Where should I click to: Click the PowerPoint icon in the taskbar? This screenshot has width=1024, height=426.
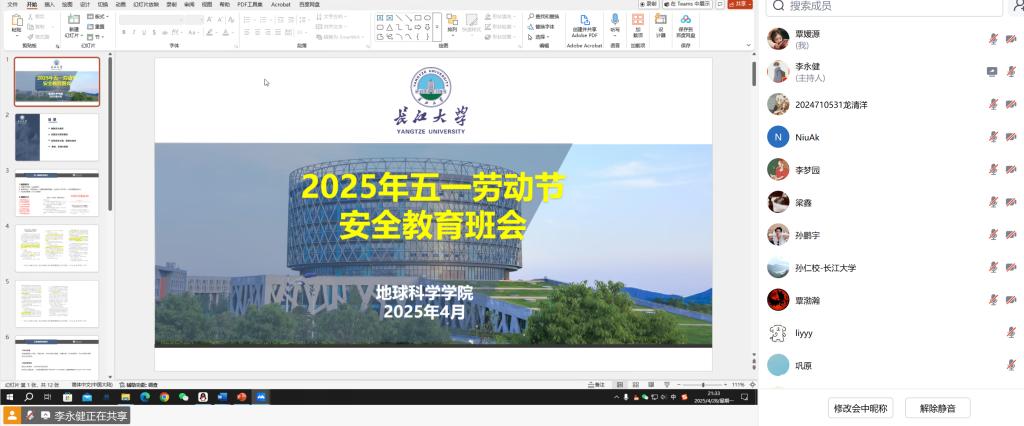coord(241,397)
